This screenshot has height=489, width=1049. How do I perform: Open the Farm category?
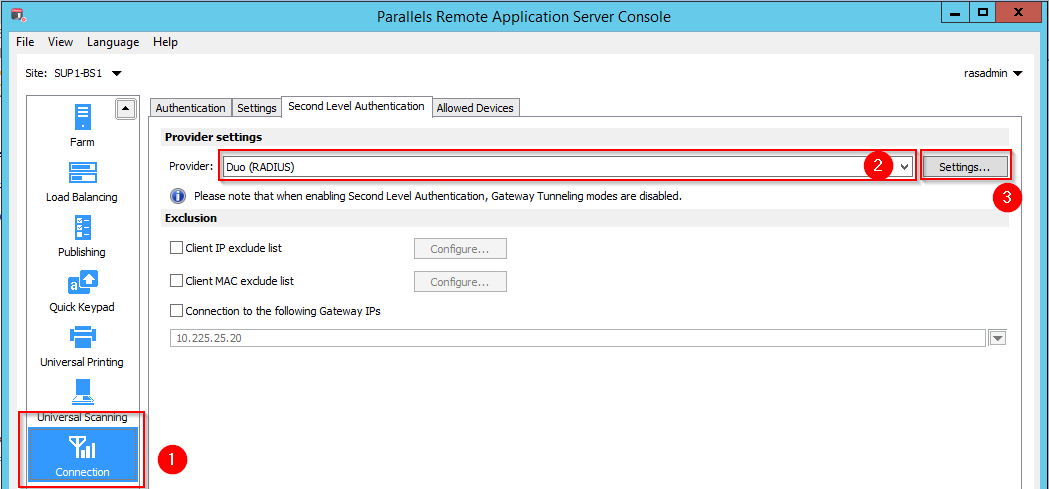point(82,126)
